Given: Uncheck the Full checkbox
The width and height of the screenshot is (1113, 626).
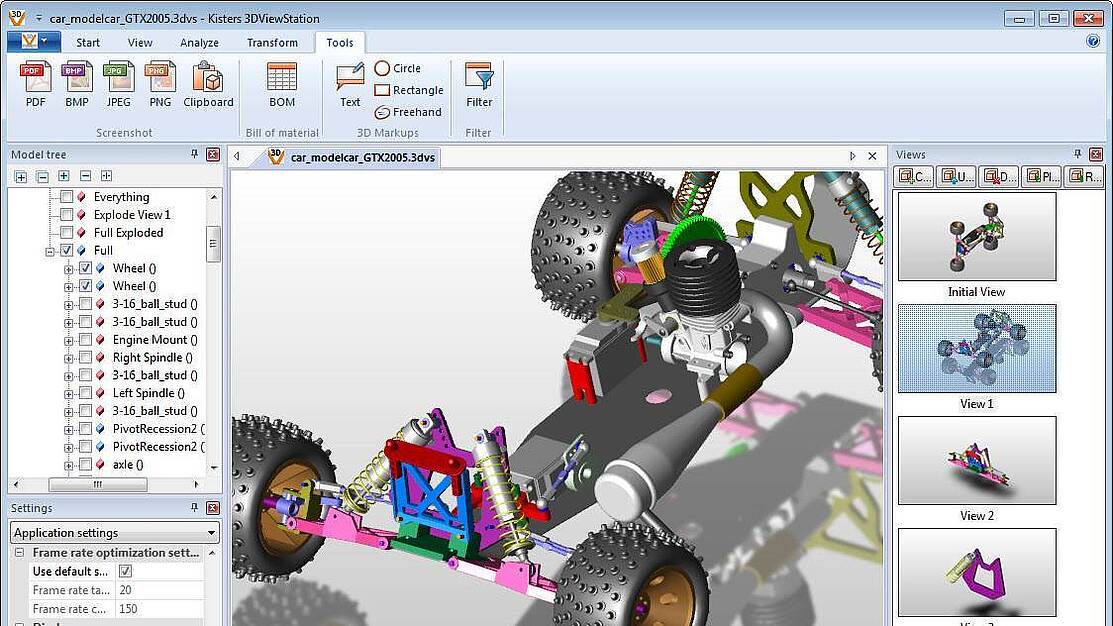Looking at the screenshot, I should click(x=67, y=250).
